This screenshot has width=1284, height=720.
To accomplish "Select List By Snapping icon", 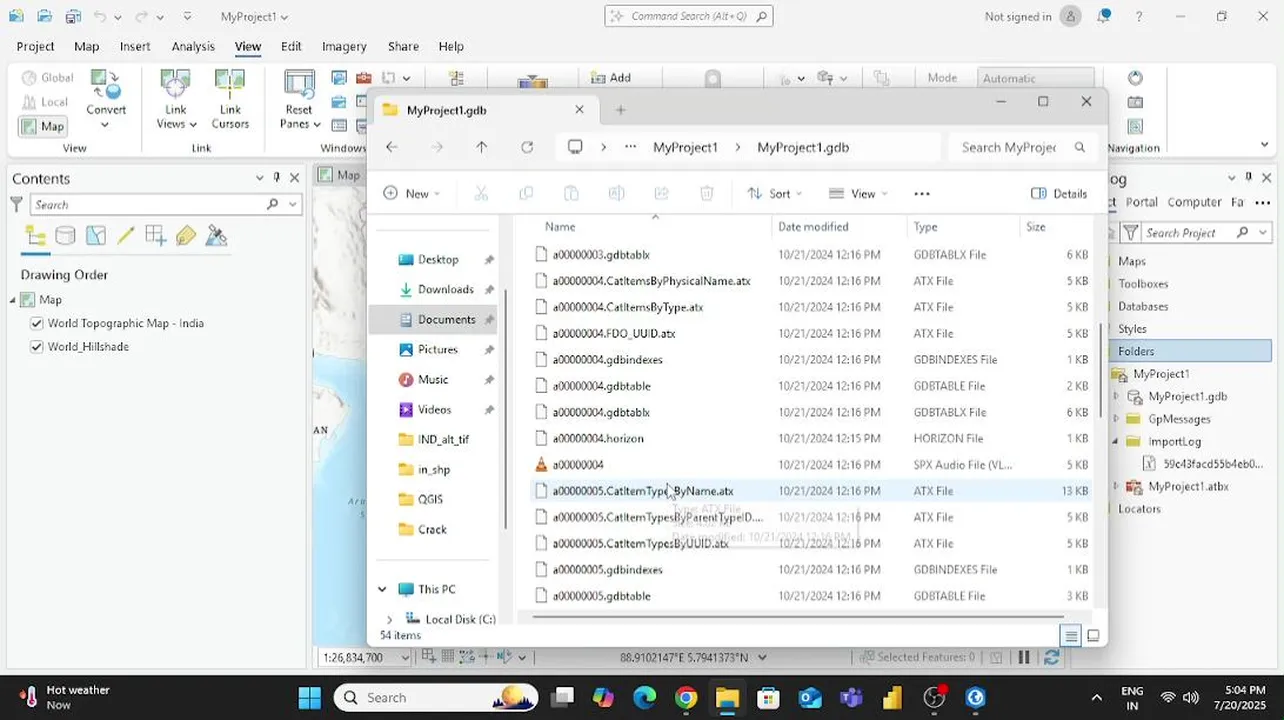I will [x=156, y=236].
